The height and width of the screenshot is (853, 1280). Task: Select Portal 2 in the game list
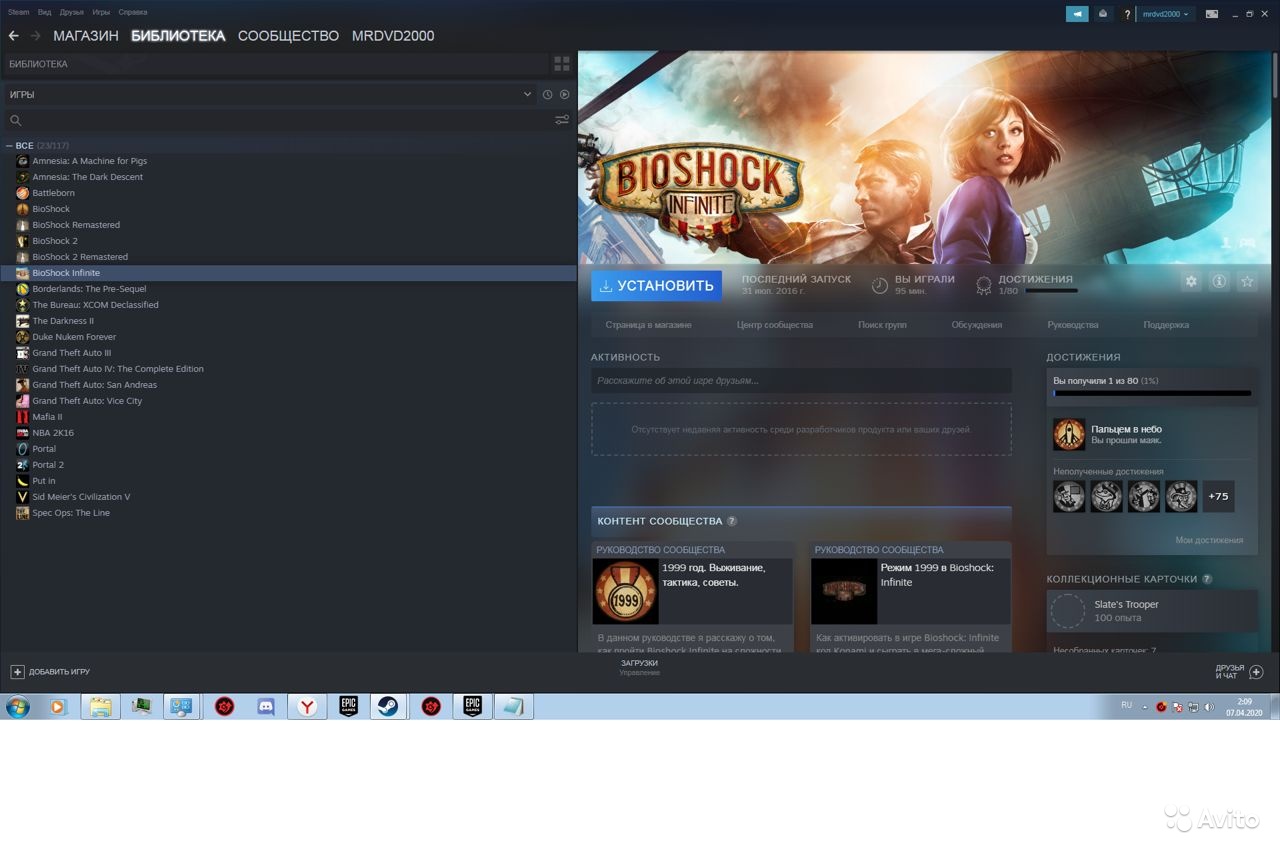tap(48, 465)
